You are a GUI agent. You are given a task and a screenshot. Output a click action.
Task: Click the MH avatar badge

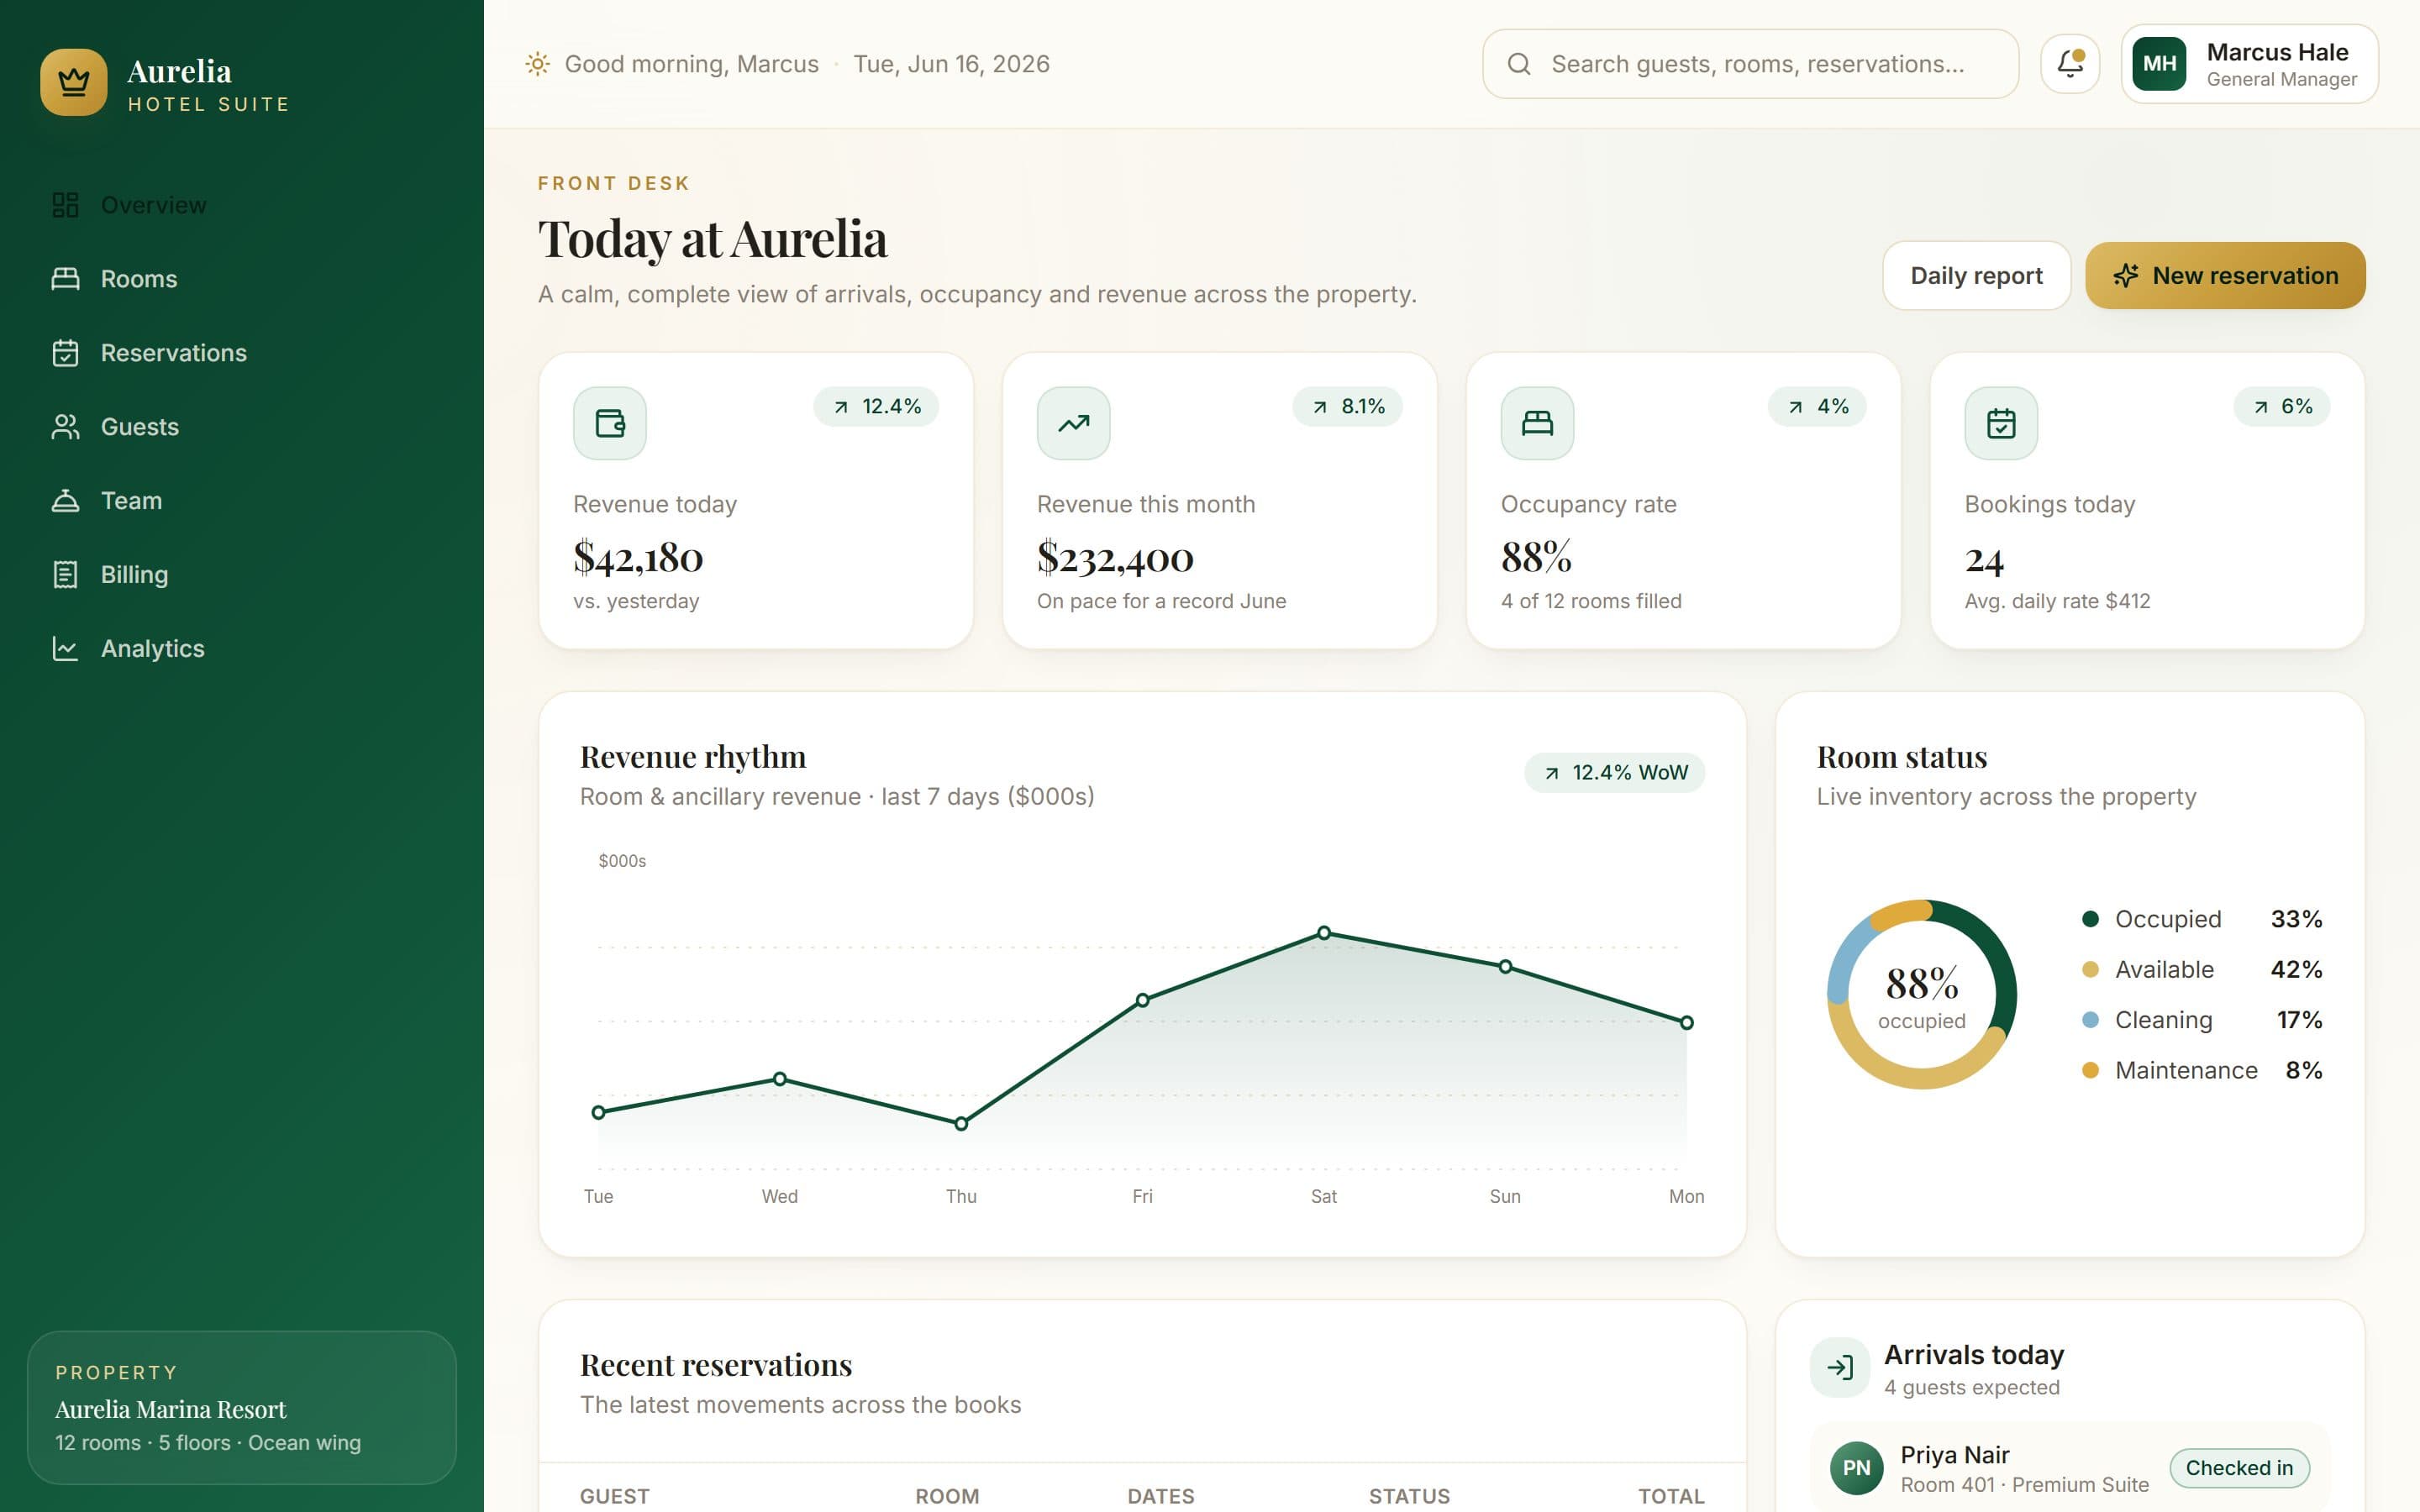(x=2159, y=64)
